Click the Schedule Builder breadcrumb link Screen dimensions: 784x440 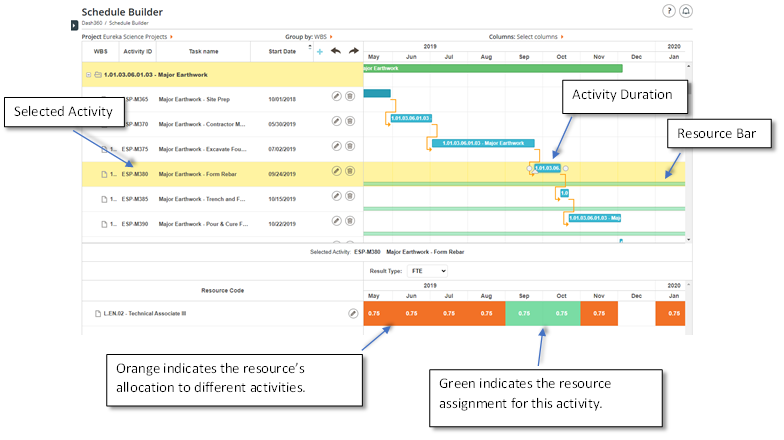tap(128, 23)
